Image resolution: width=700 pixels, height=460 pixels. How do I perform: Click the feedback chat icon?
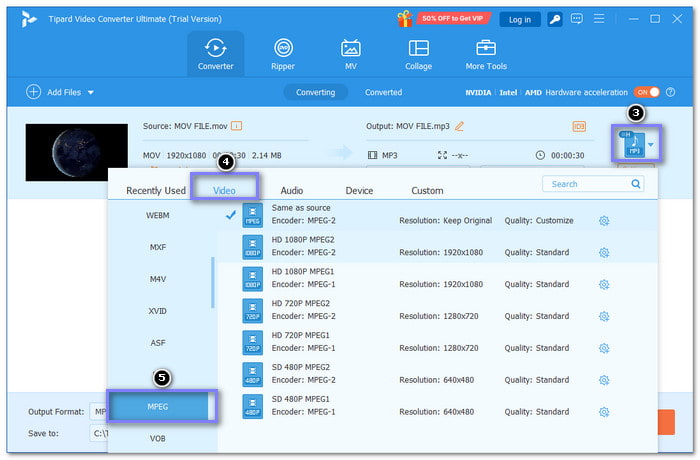576,19
